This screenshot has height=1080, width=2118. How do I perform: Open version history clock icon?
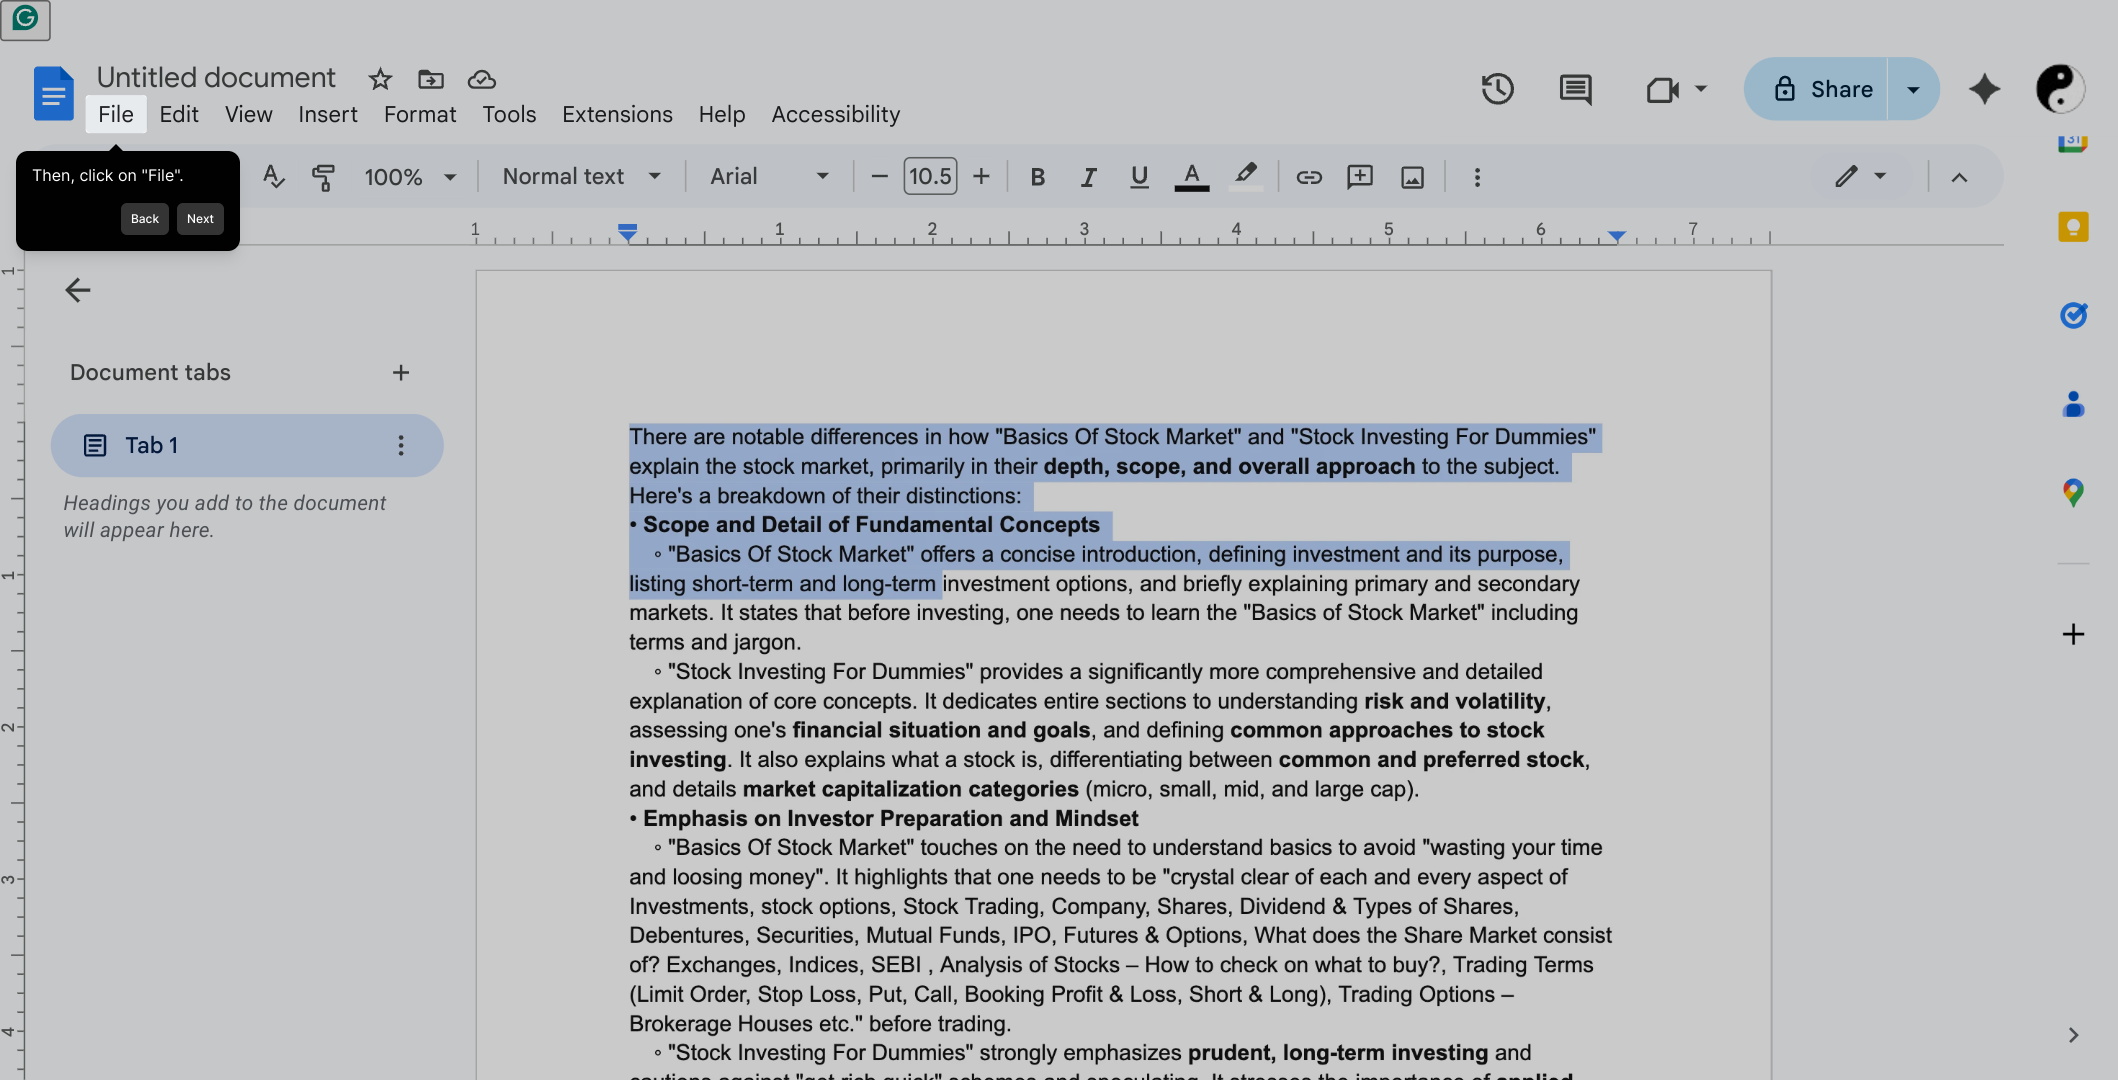click(1497, 89)
